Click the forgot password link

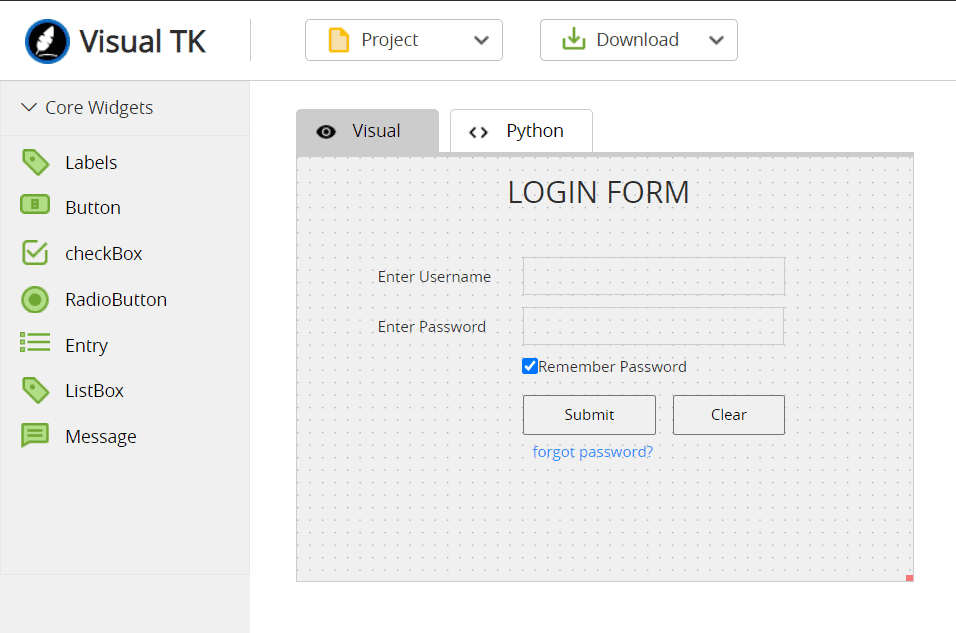[x=592, y=451]
